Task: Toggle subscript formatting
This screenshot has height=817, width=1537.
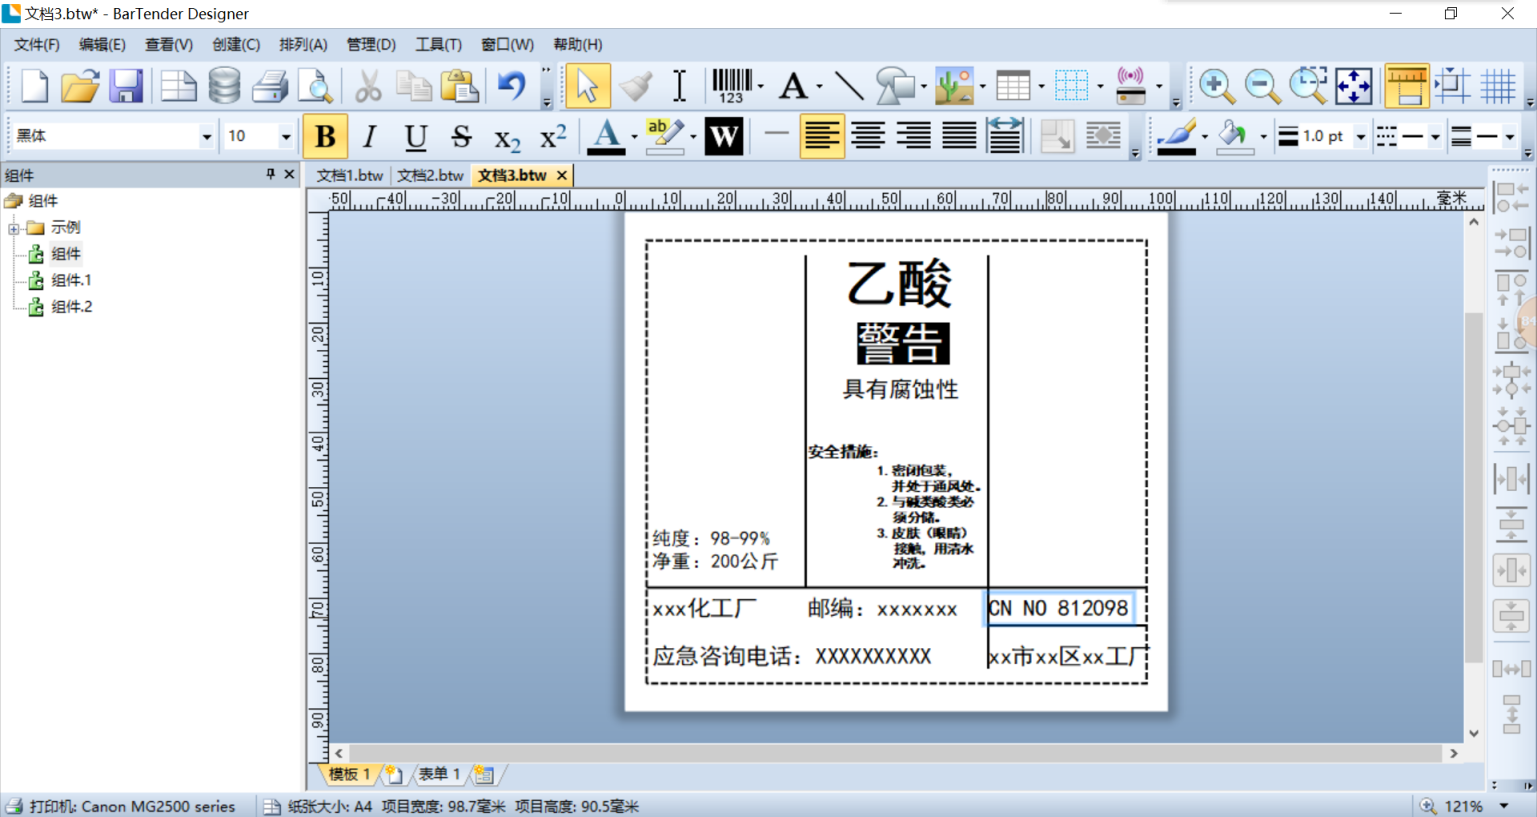Action: point(507,136)
